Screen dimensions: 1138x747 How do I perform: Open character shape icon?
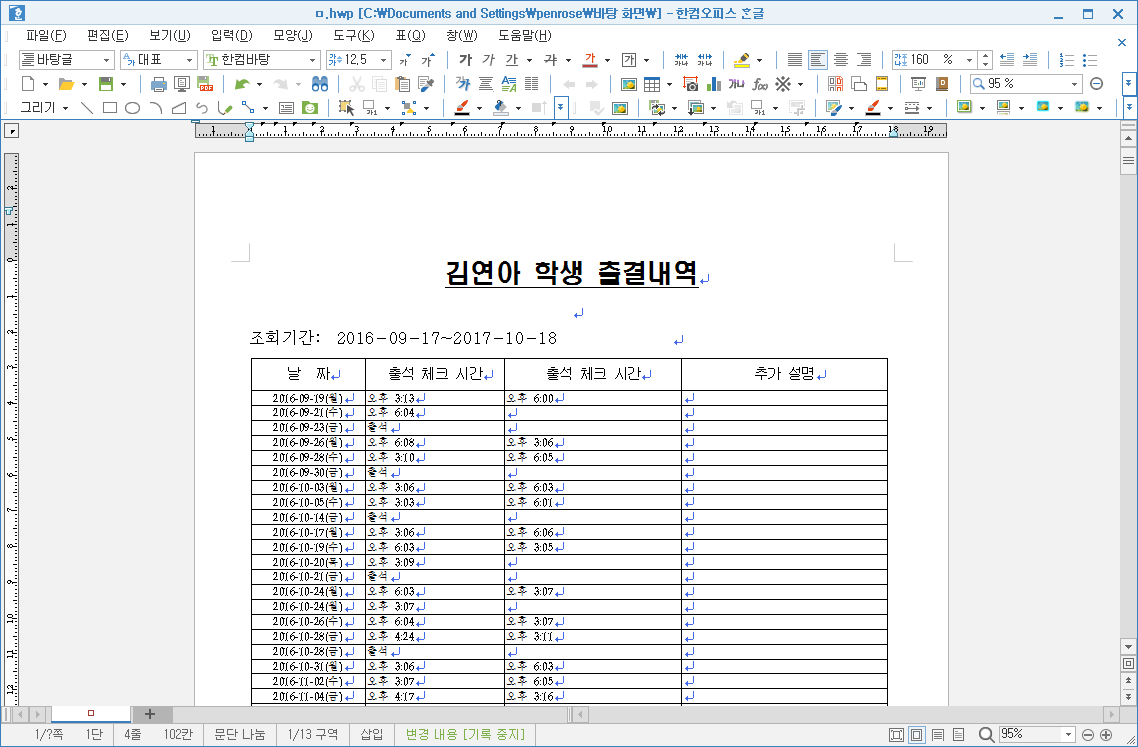(x=462, y=84)
